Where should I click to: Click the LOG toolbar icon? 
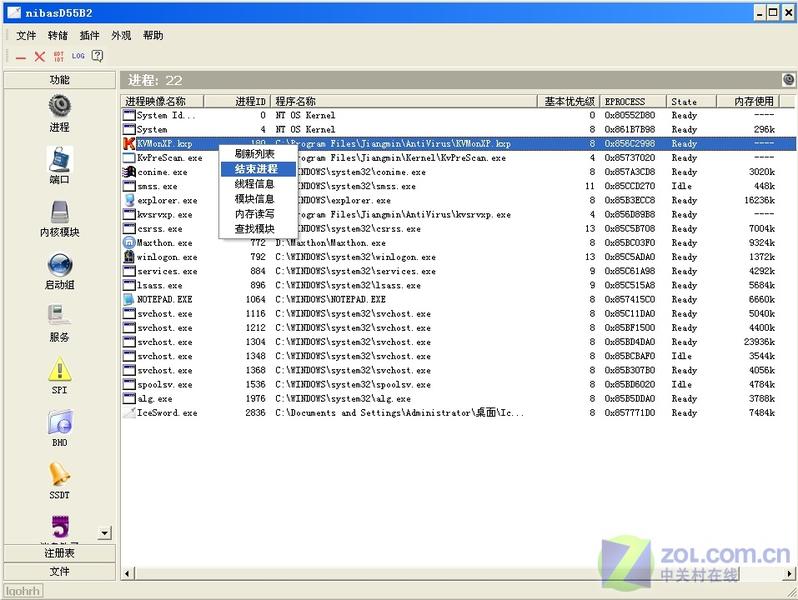coord(78,56)
